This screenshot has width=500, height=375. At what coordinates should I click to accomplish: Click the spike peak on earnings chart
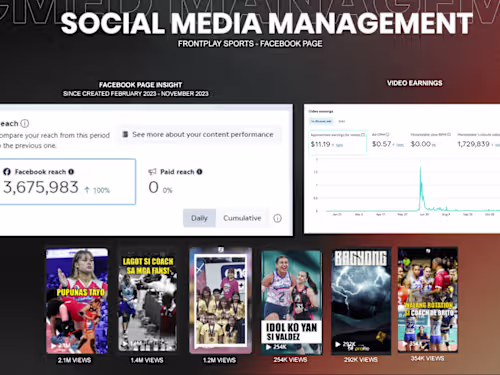[x=421, y=168]
